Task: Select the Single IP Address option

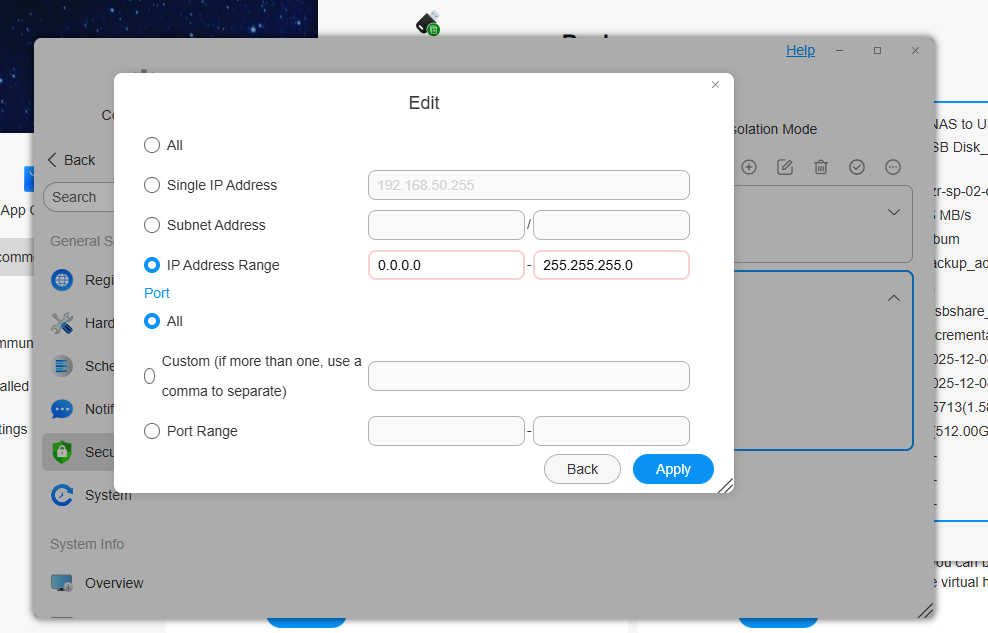Action: [152, 185]
